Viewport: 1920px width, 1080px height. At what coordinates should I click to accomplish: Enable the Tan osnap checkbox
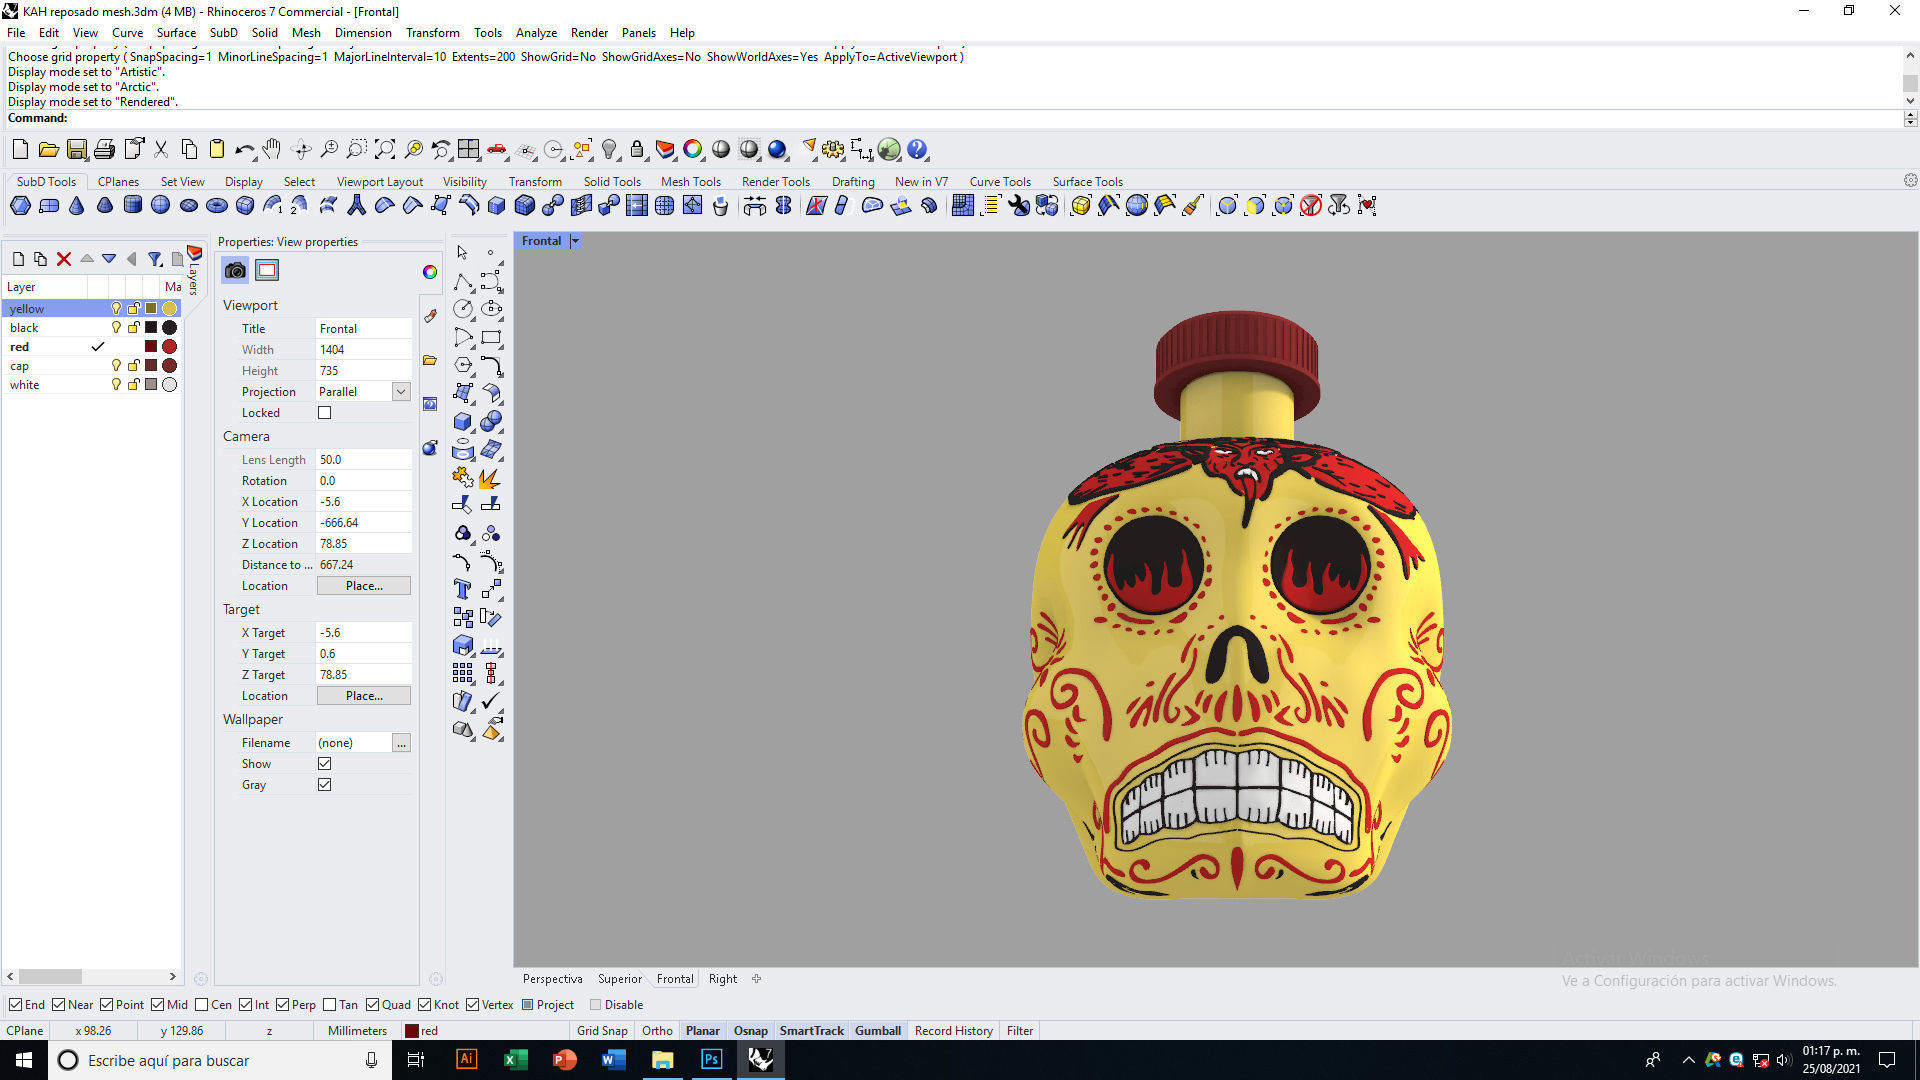point(330,1005)
